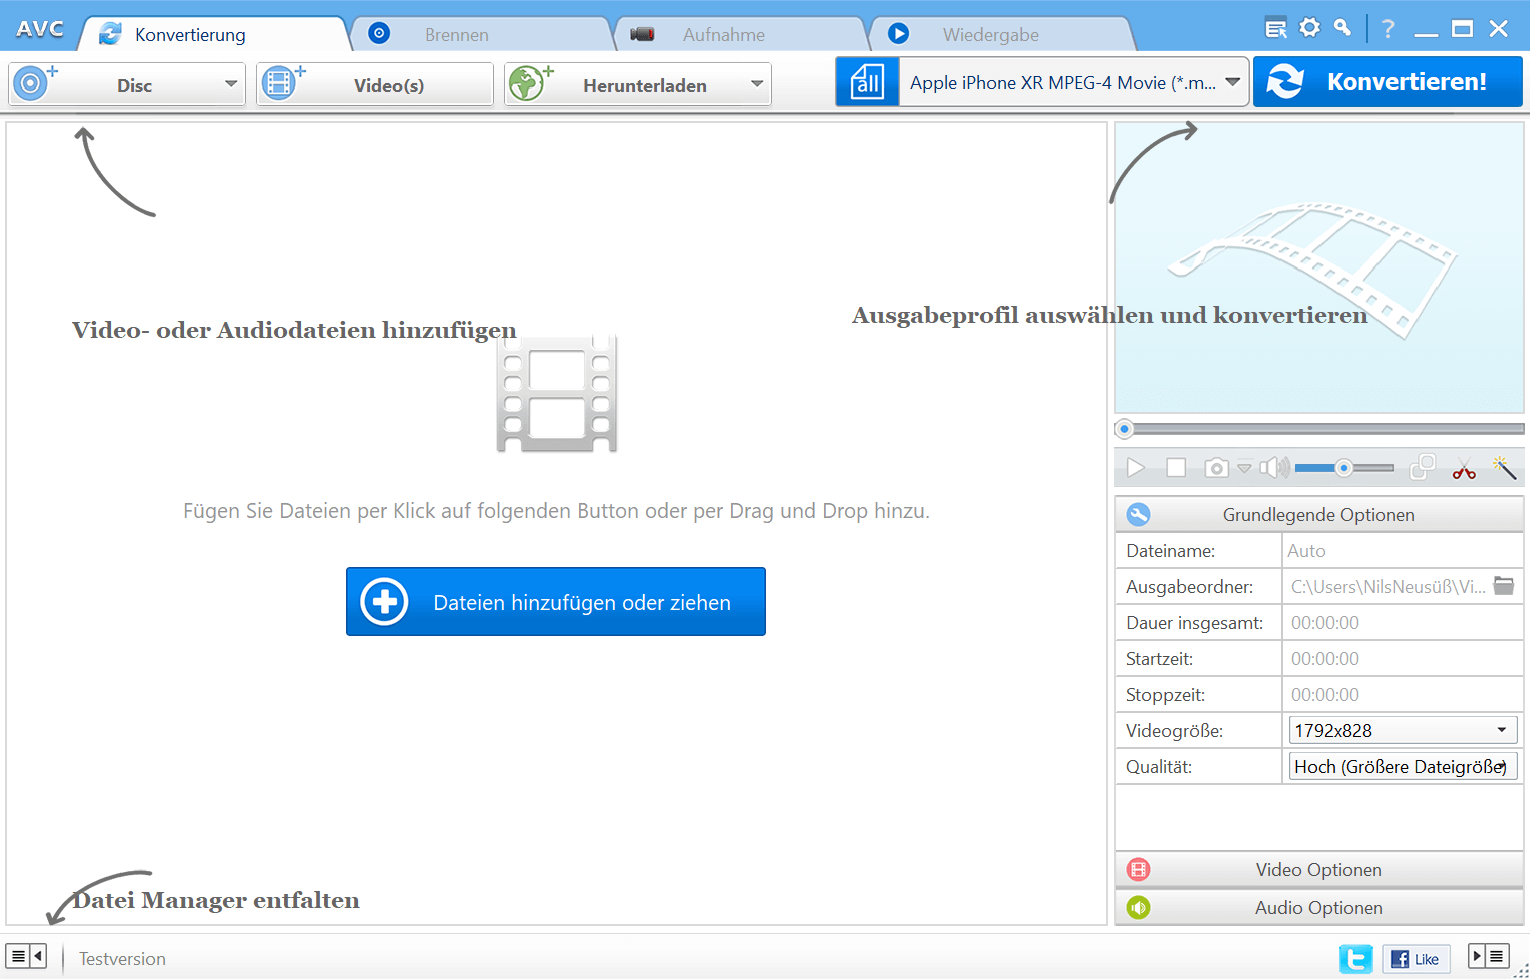Open the Qualität dropdown
The height and width of the screenshot is (979, 1530).
(x=1403, y=767)
